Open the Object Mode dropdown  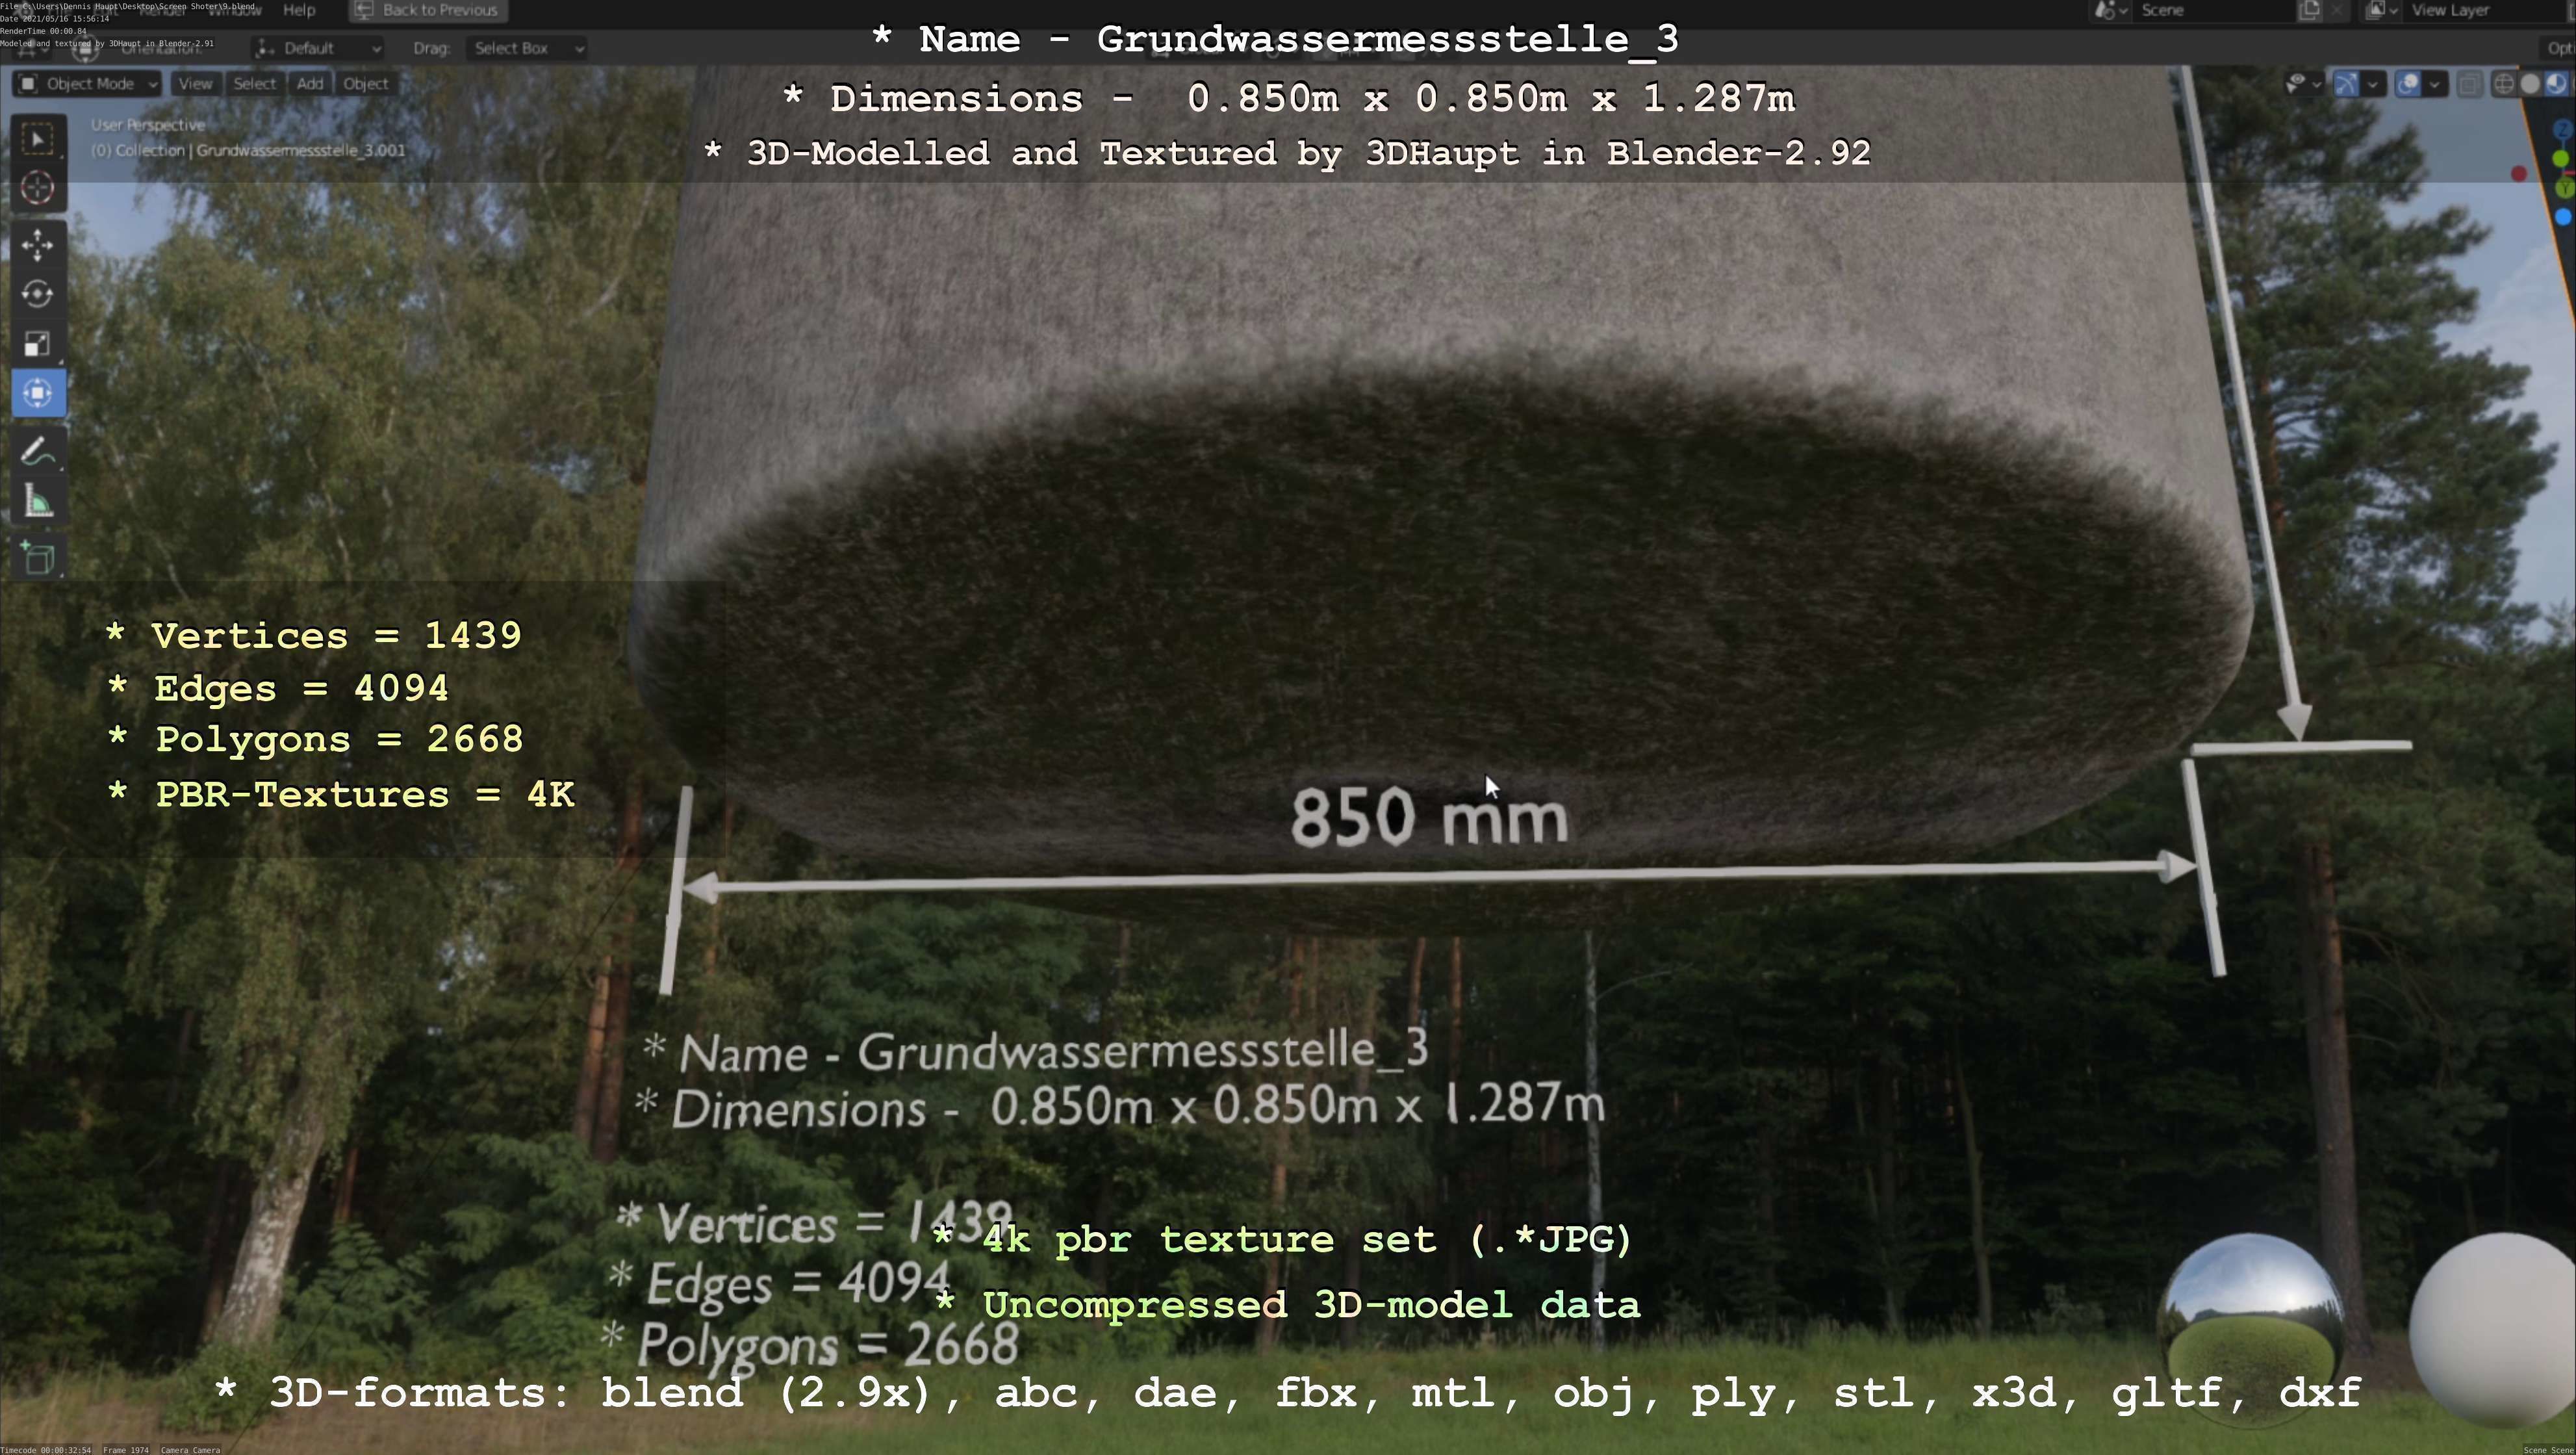87,84
